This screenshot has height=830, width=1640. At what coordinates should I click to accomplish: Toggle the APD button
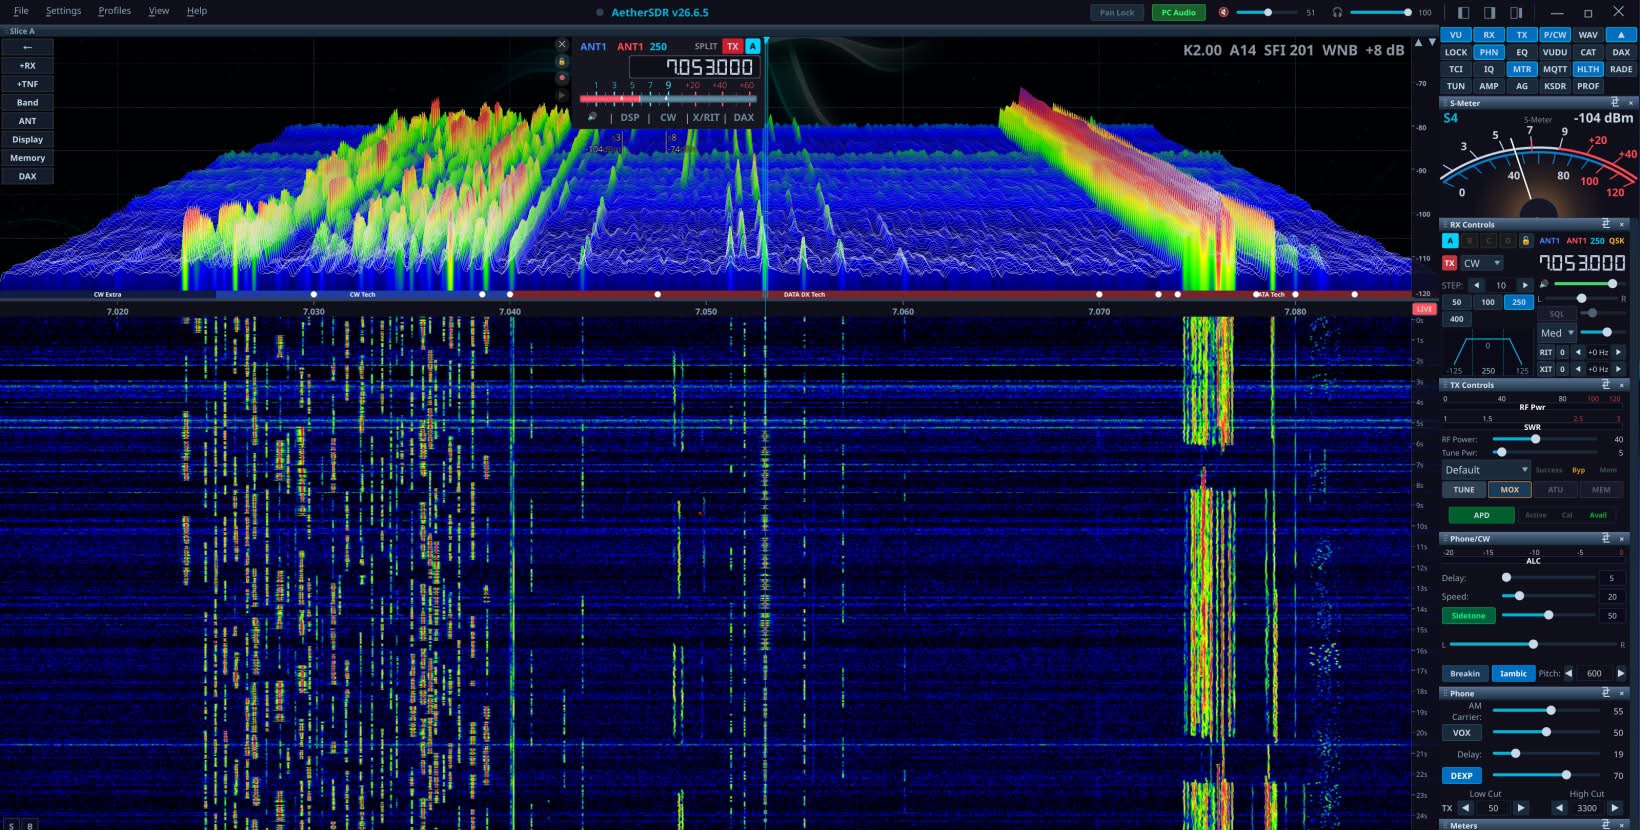coord(1481,515)
